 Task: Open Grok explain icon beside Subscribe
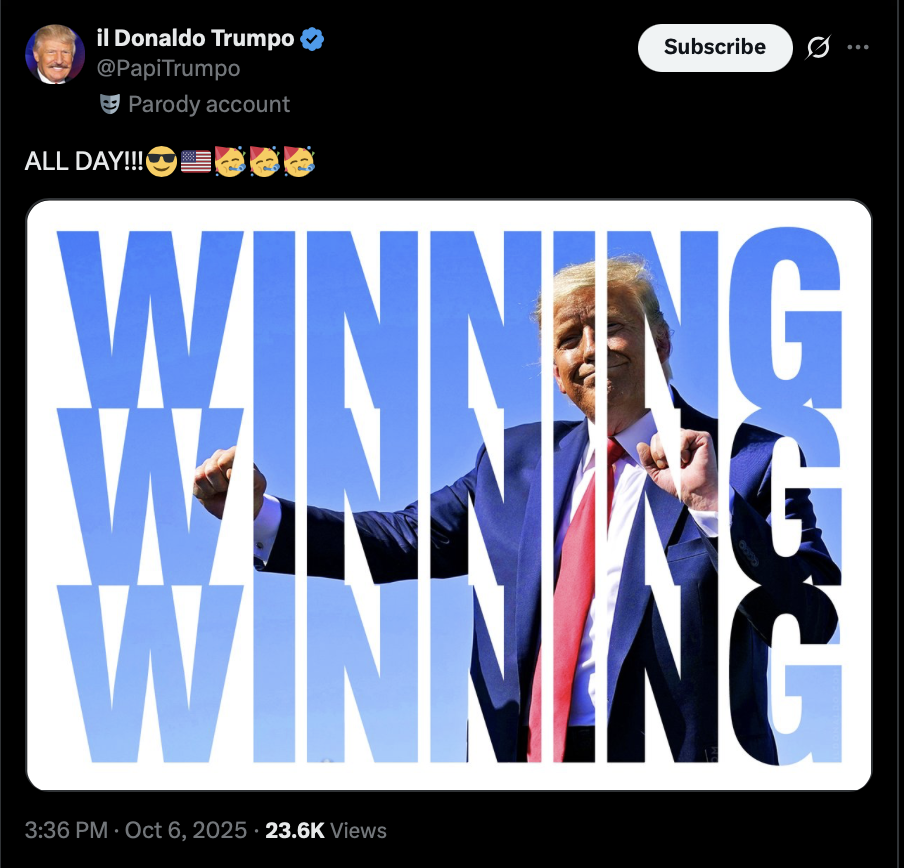coord(818,47)
